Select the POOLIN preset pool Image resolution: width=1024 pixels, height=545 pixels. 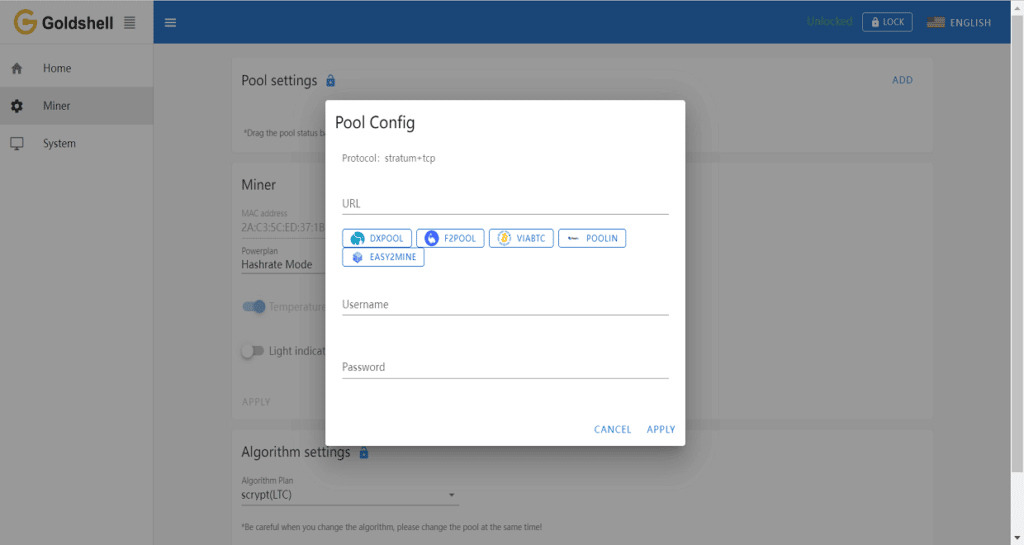click(x=592, y=238)
